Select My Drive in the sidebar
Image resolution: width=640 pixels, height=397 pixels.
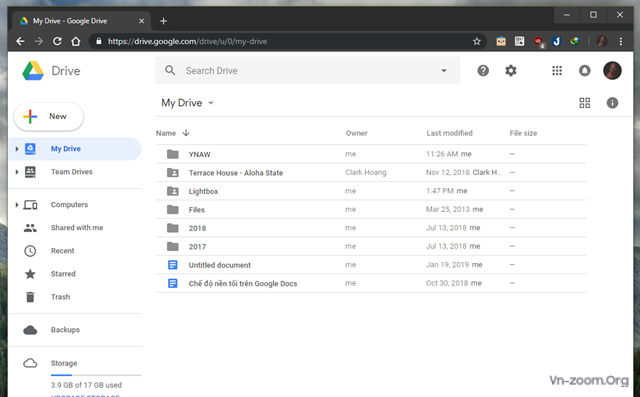click(x=75, y=149)
